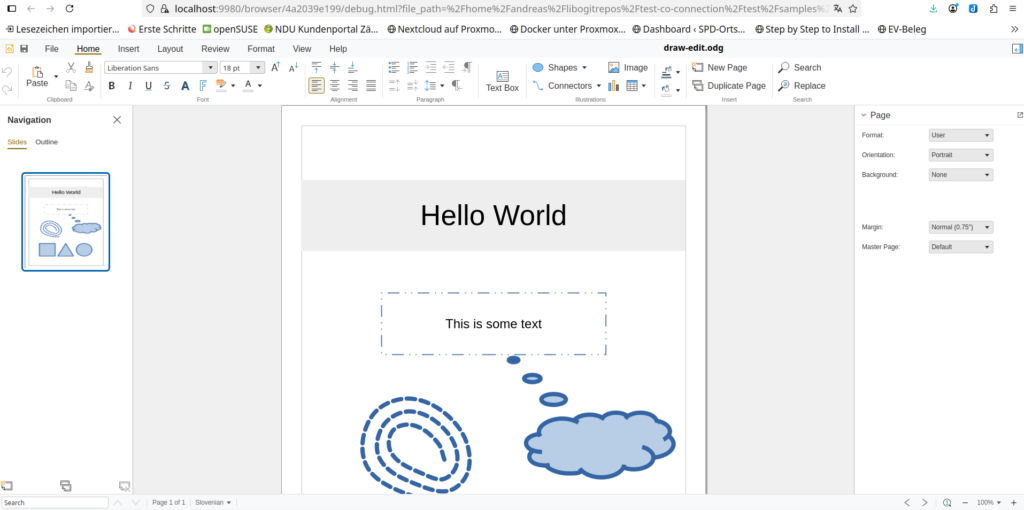The width and height of the screenshot is (1024, 510).
Task: Decrease font size with the A-down icon
Action: 294,67
